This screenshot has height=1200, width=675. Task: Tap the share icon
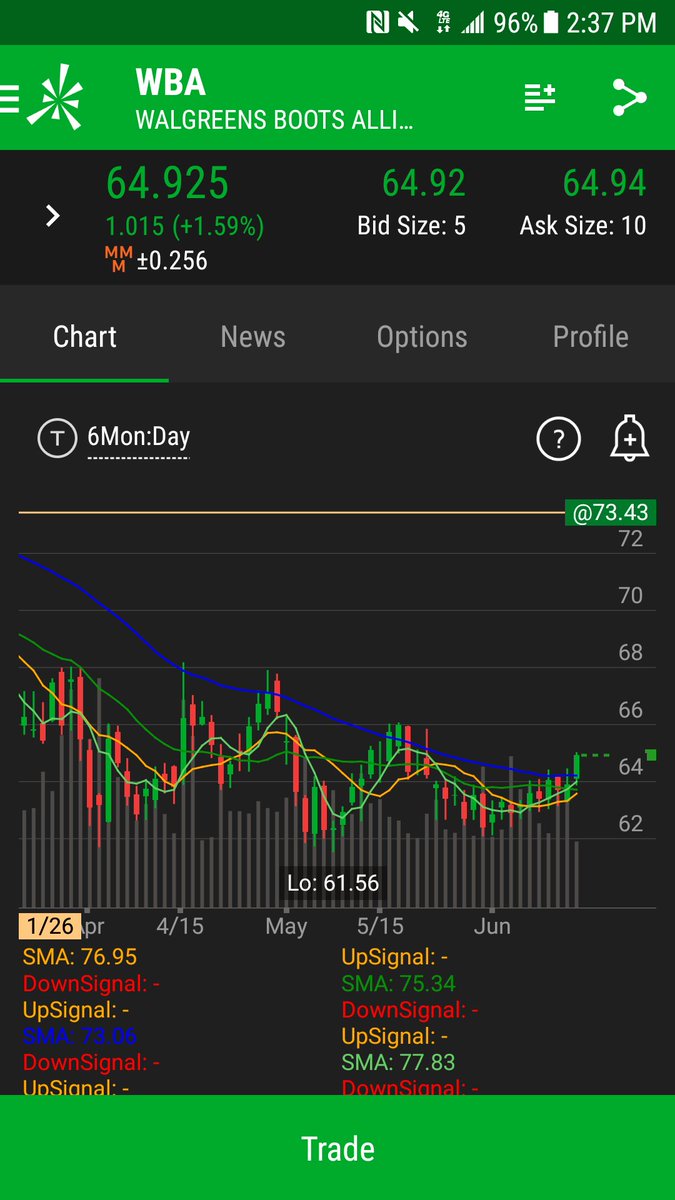click(x=629, y=98)
